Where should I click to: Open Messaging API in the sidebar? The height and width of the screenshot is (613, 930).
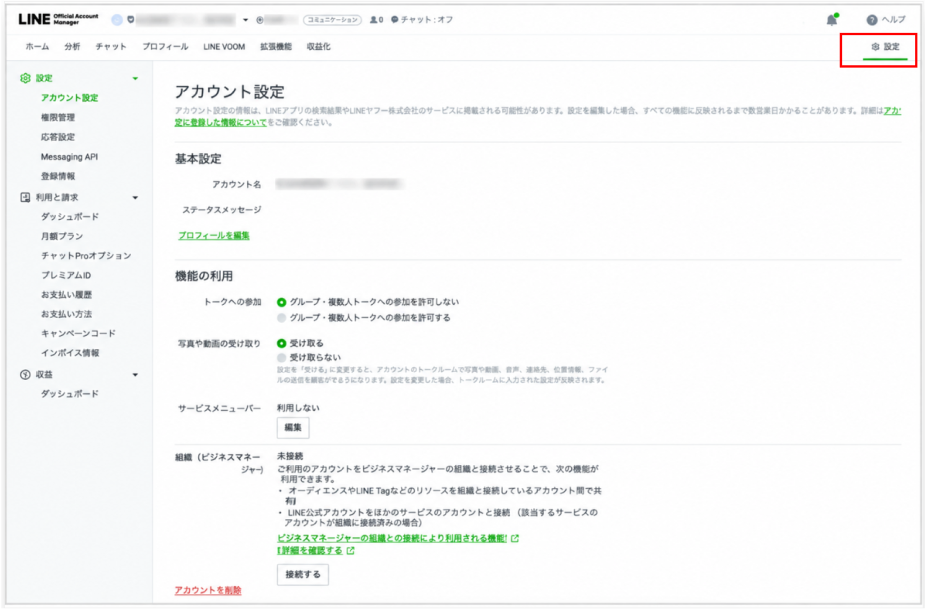(x=69, y=157)
